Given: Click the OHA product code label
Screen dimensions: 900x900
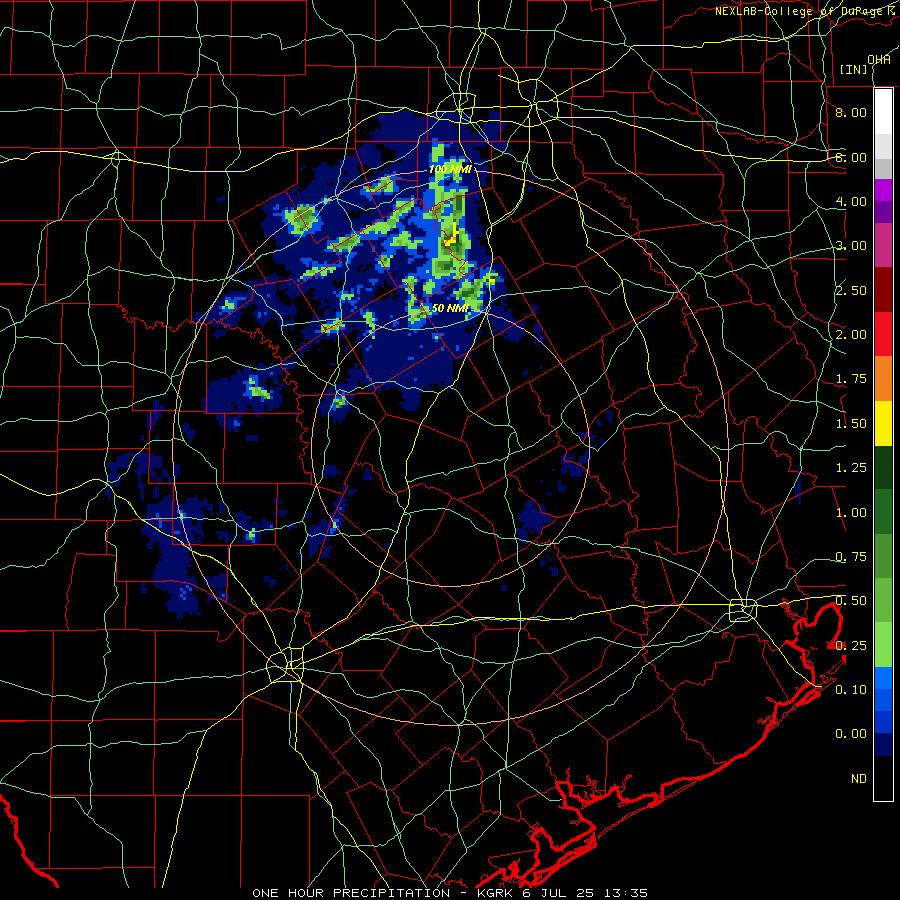Looking at the screenshot, I should (x=879, y=60).
